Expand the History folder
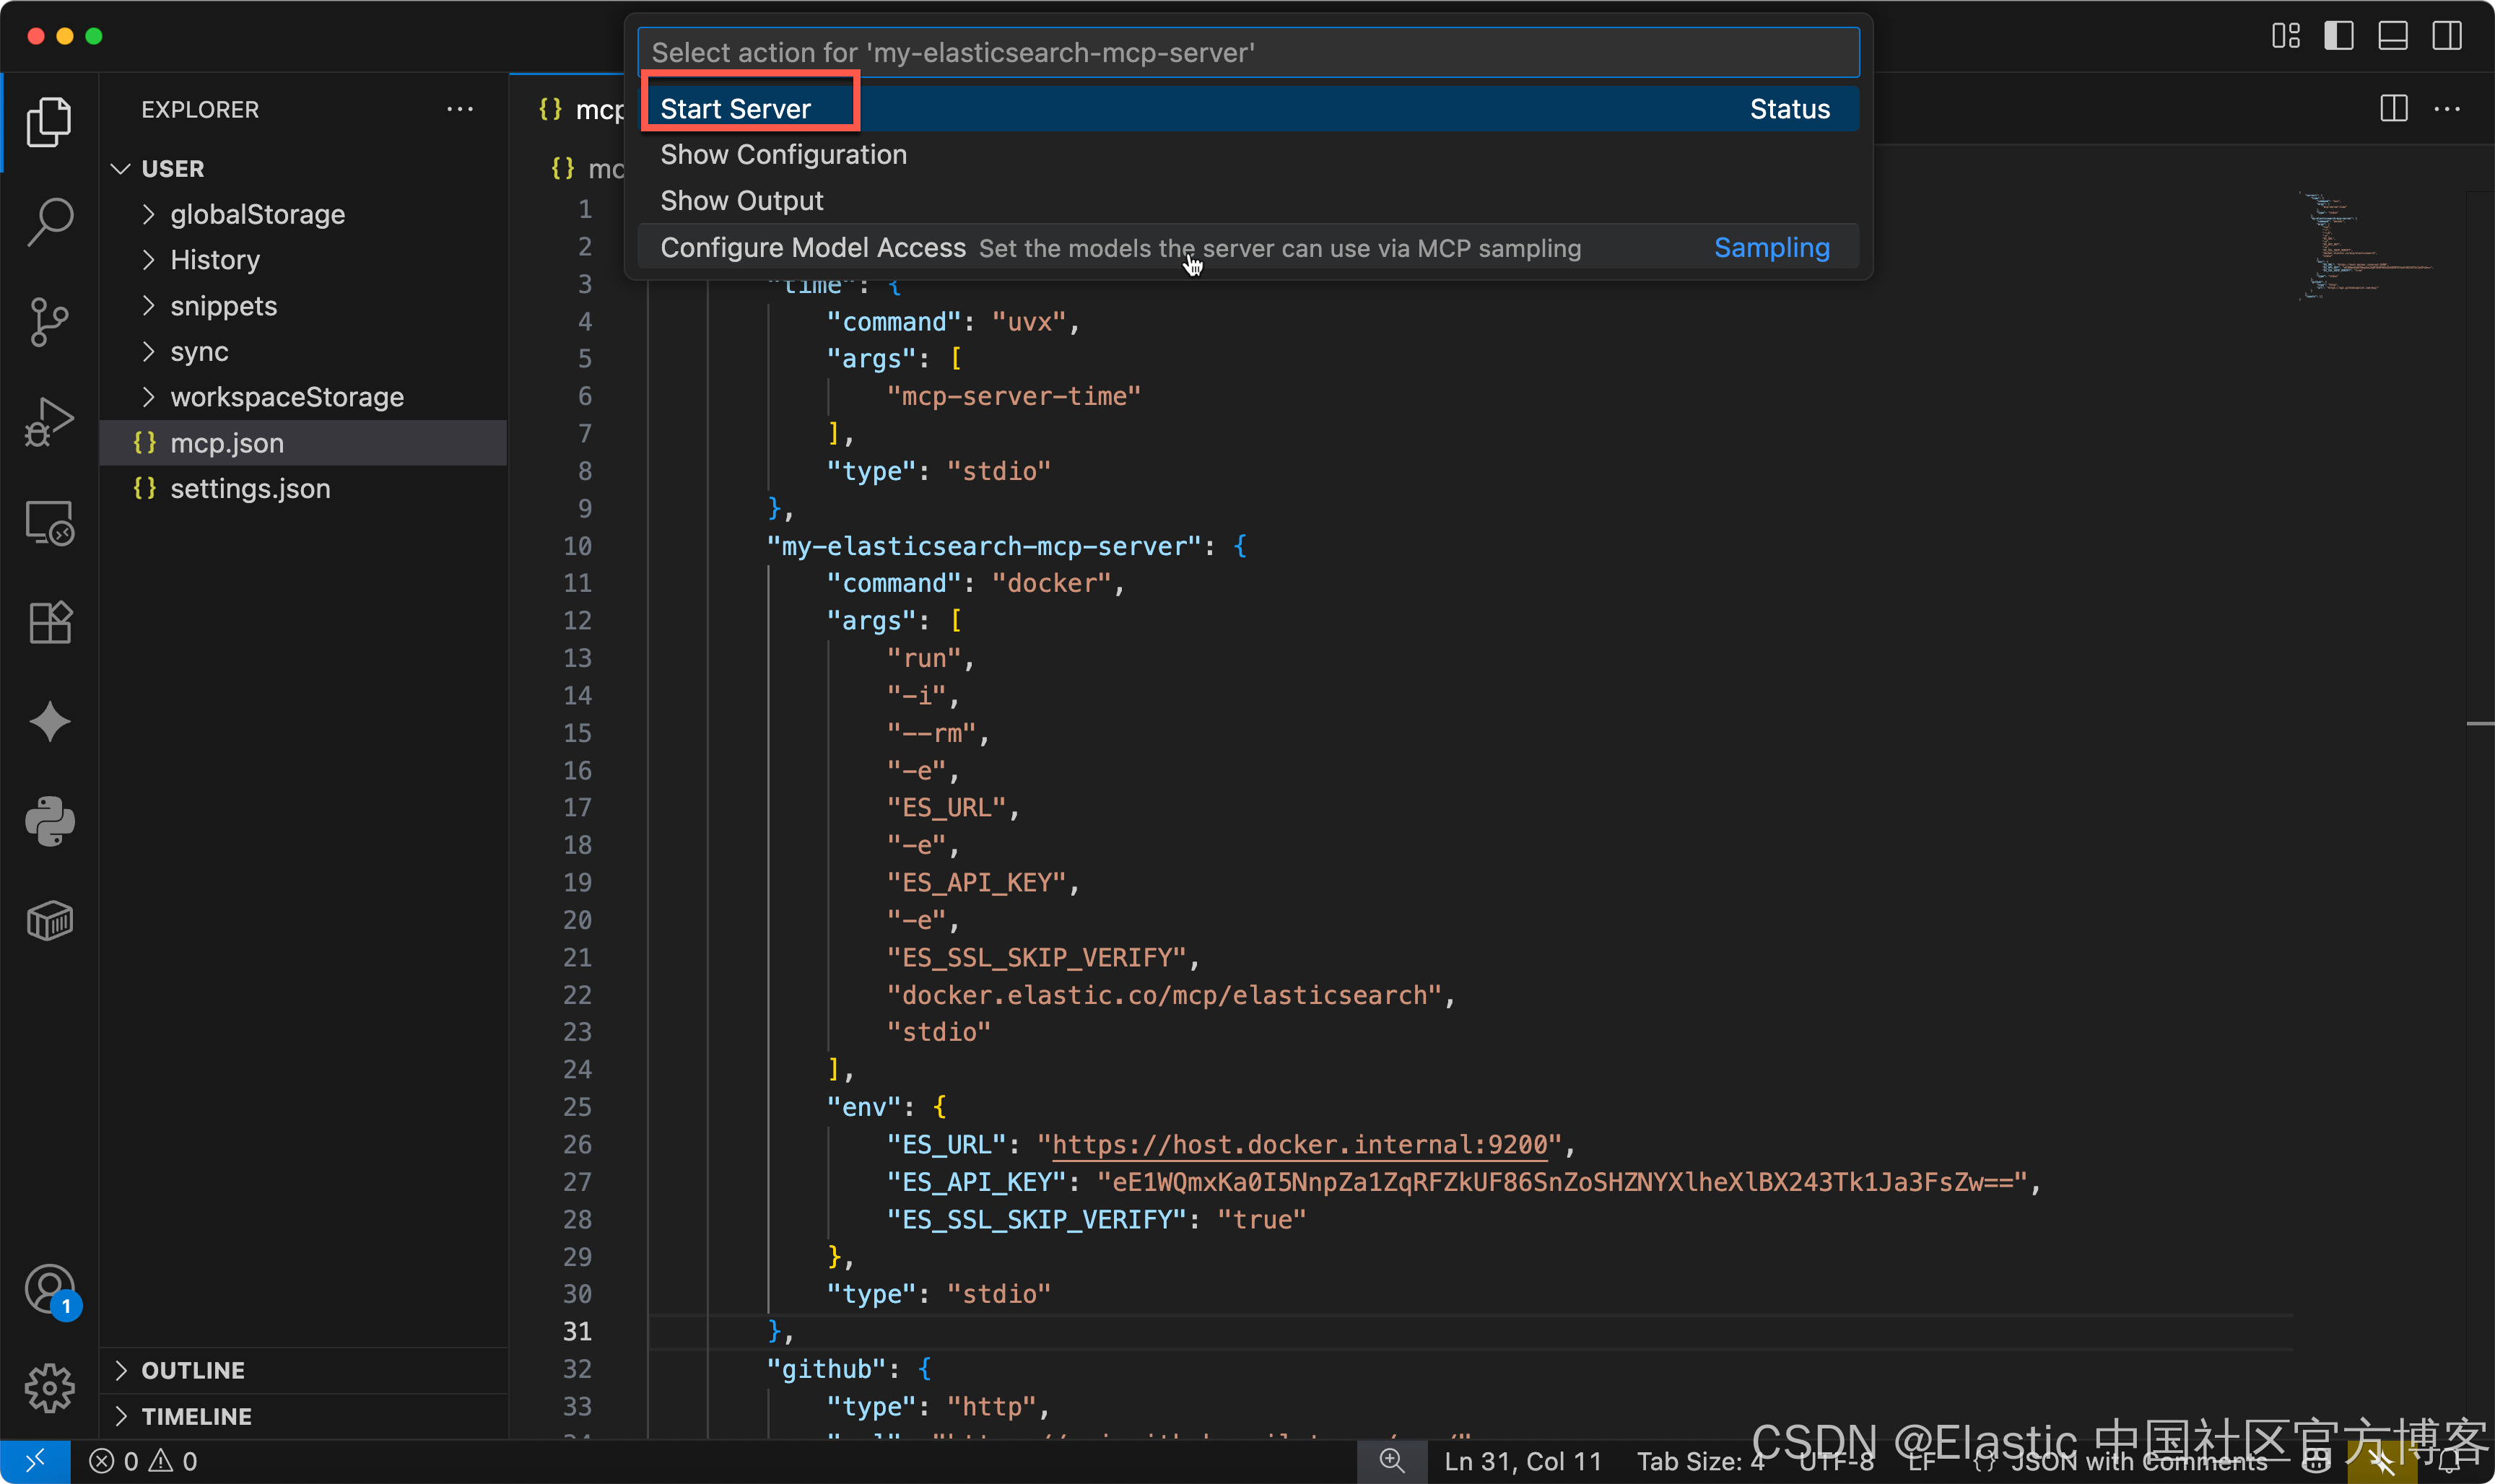This screenshot has width=2495, height=1484. [x=304, y=260]
